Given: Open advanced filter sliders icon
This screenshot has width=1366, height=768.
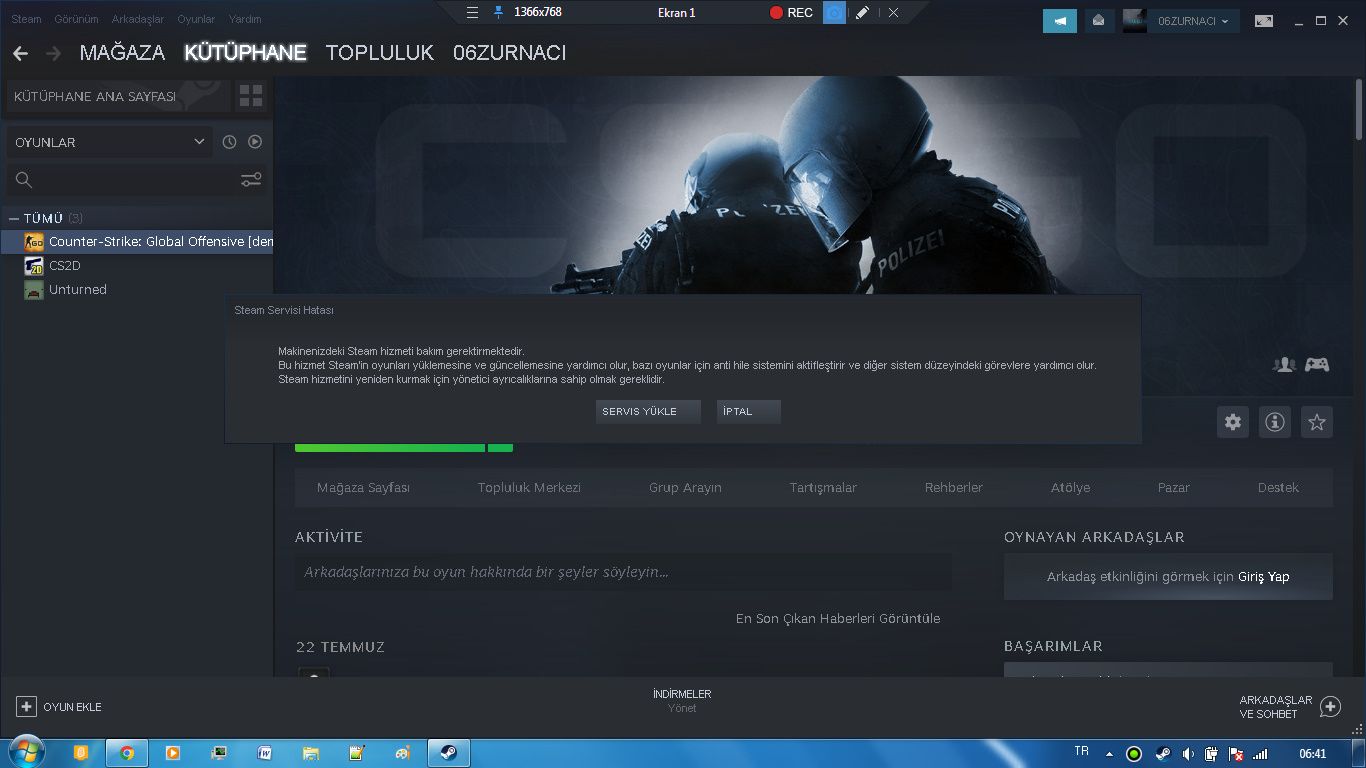Looking at the screenshot, I should click(251, 180).
